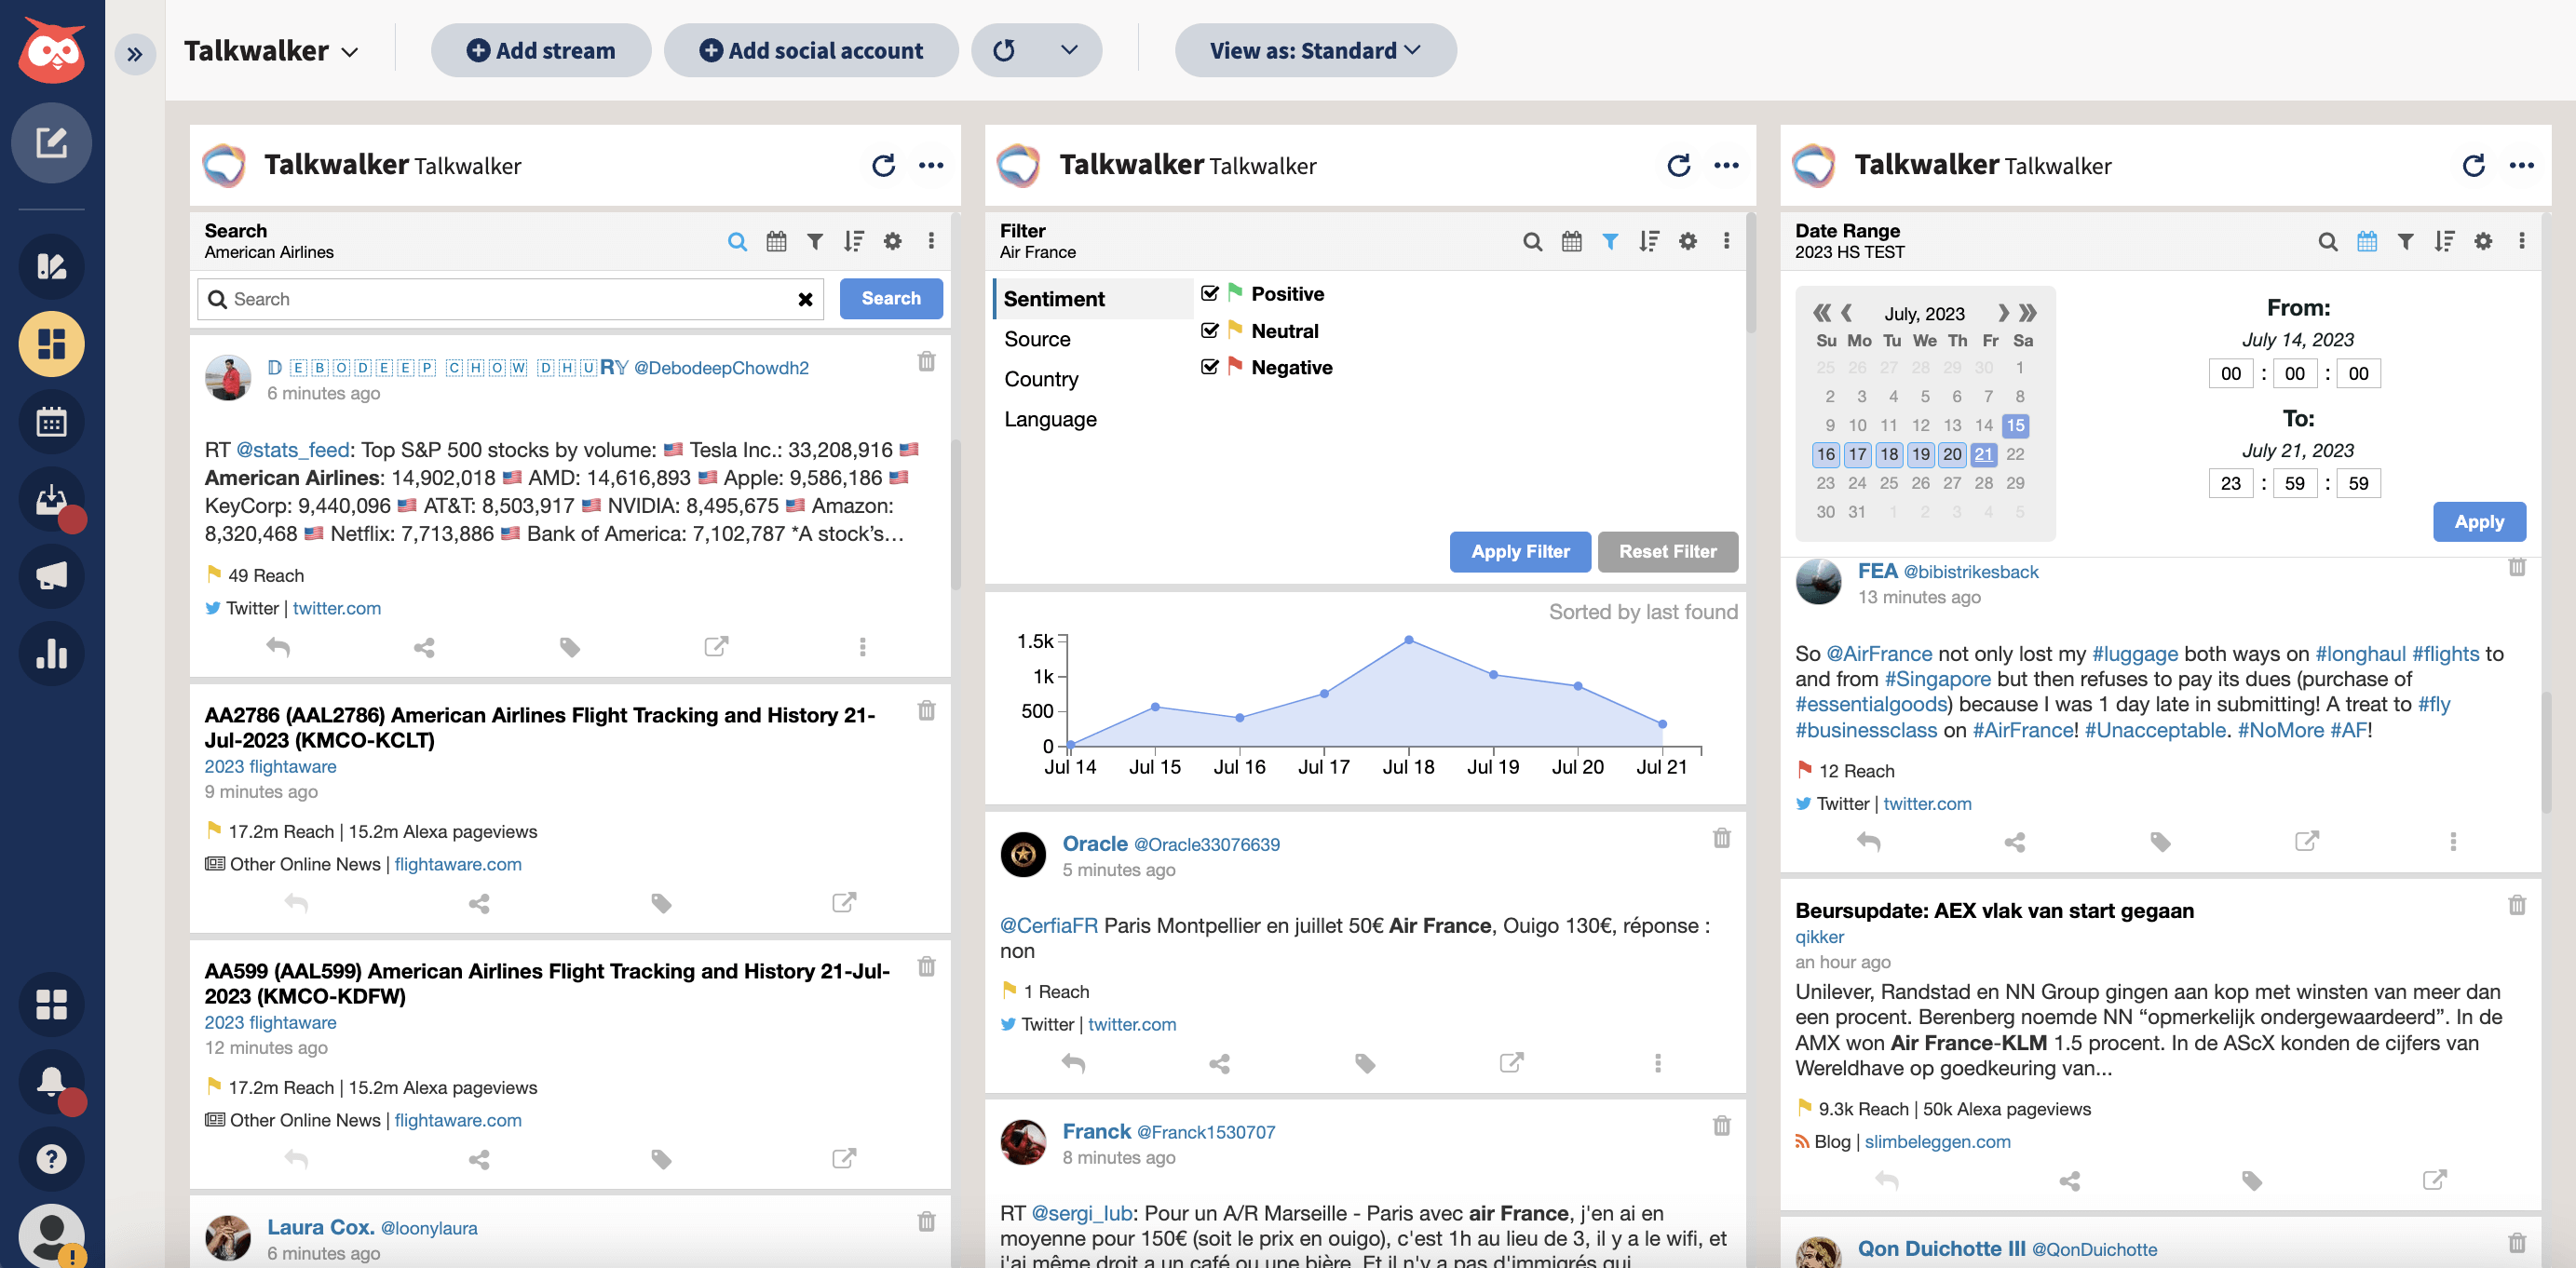
Task: Click the Jul 18 peak point on chart
Action: tap(1408, 639)
